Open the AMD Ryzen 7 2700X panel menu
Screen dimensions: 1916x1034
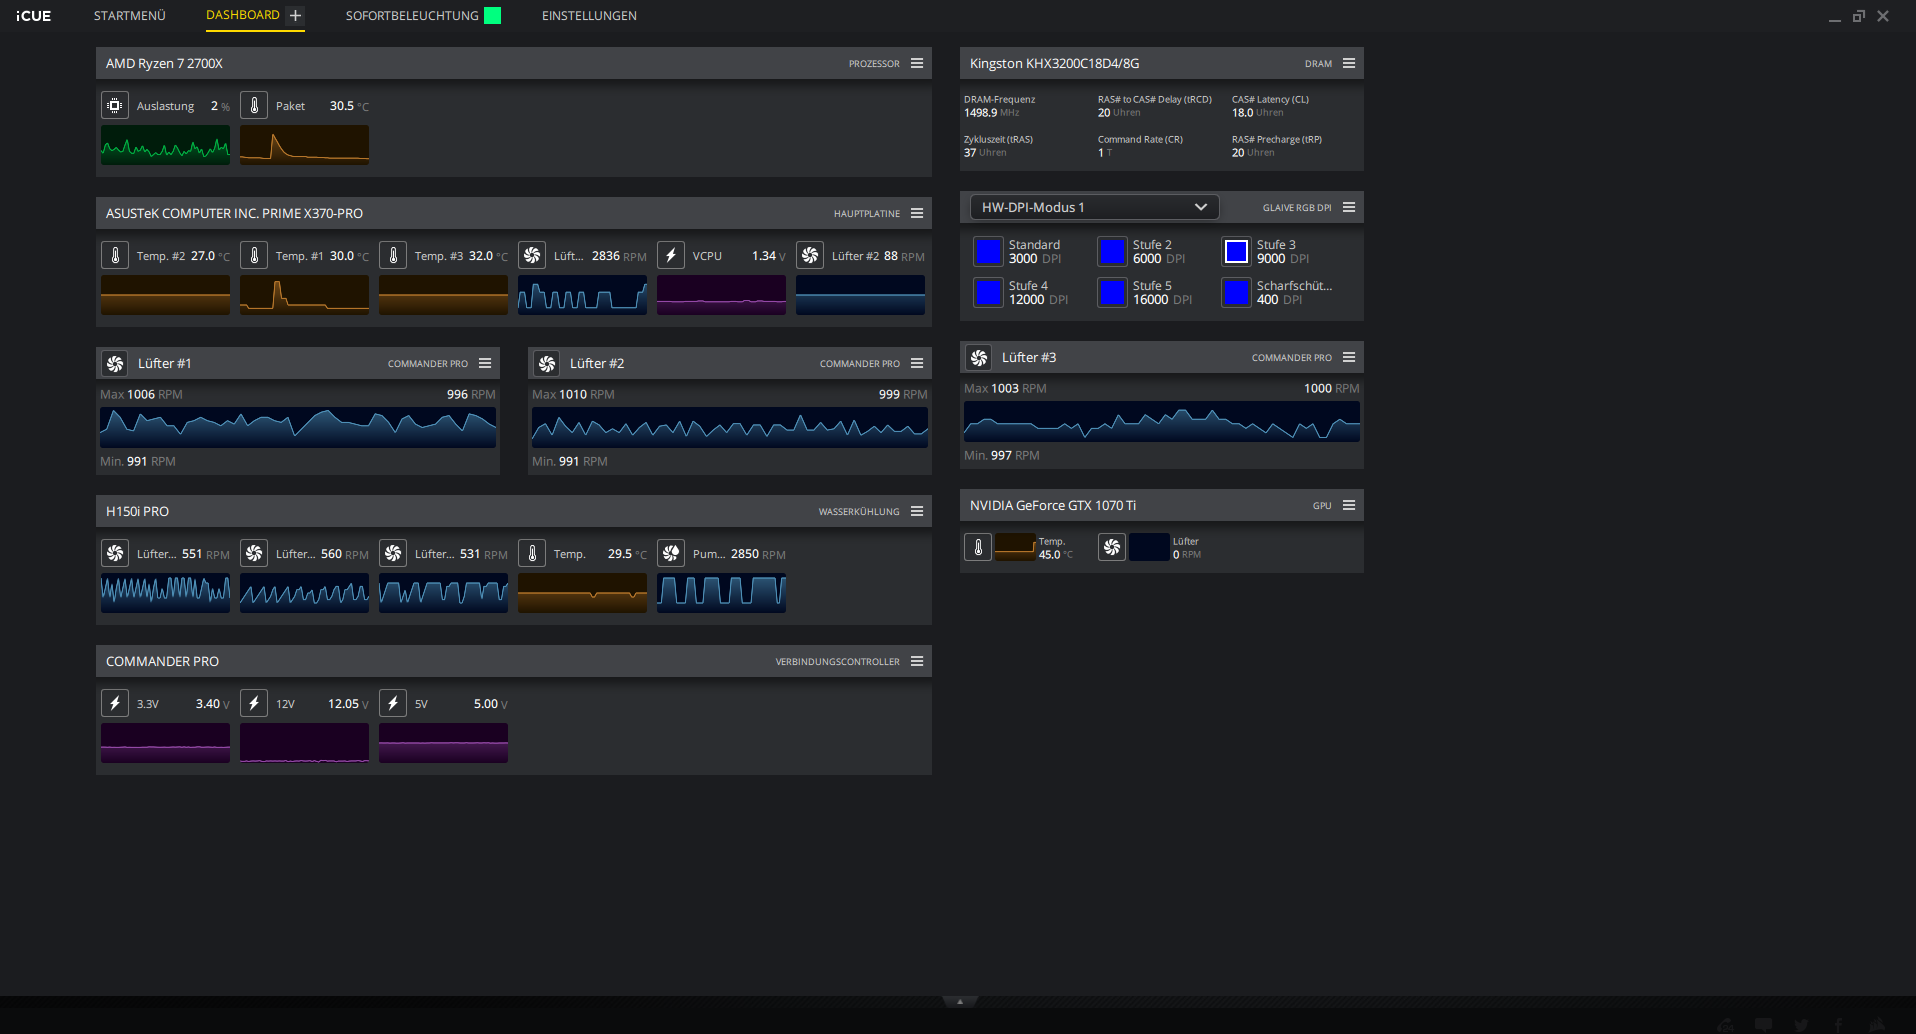[917, 63]
